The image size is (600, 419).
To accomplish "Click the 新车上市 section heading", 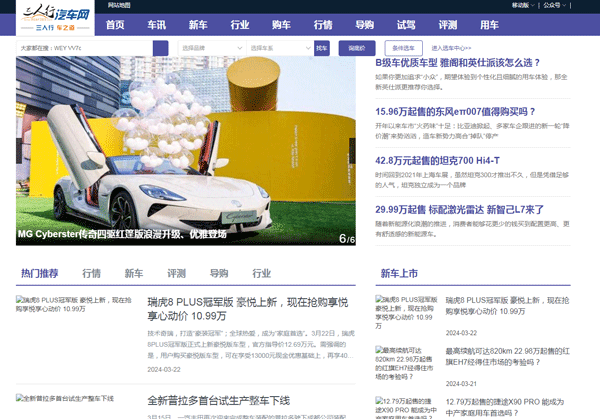I will pos(399,273).
